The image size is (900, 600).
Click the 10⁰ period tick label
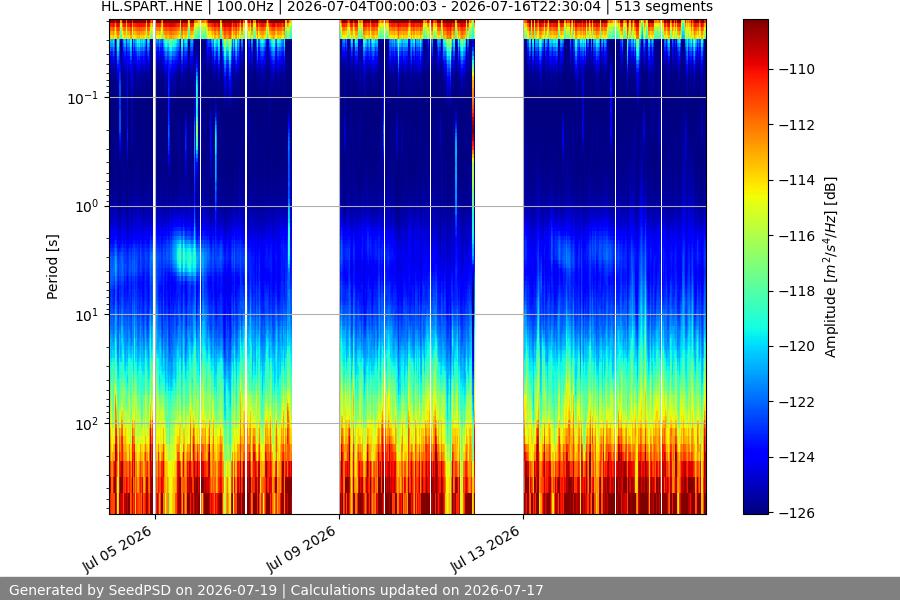86,207
